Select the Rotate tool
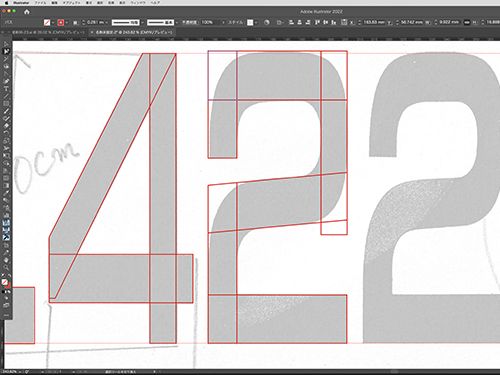Screen dimensions: 500x375 6,133
